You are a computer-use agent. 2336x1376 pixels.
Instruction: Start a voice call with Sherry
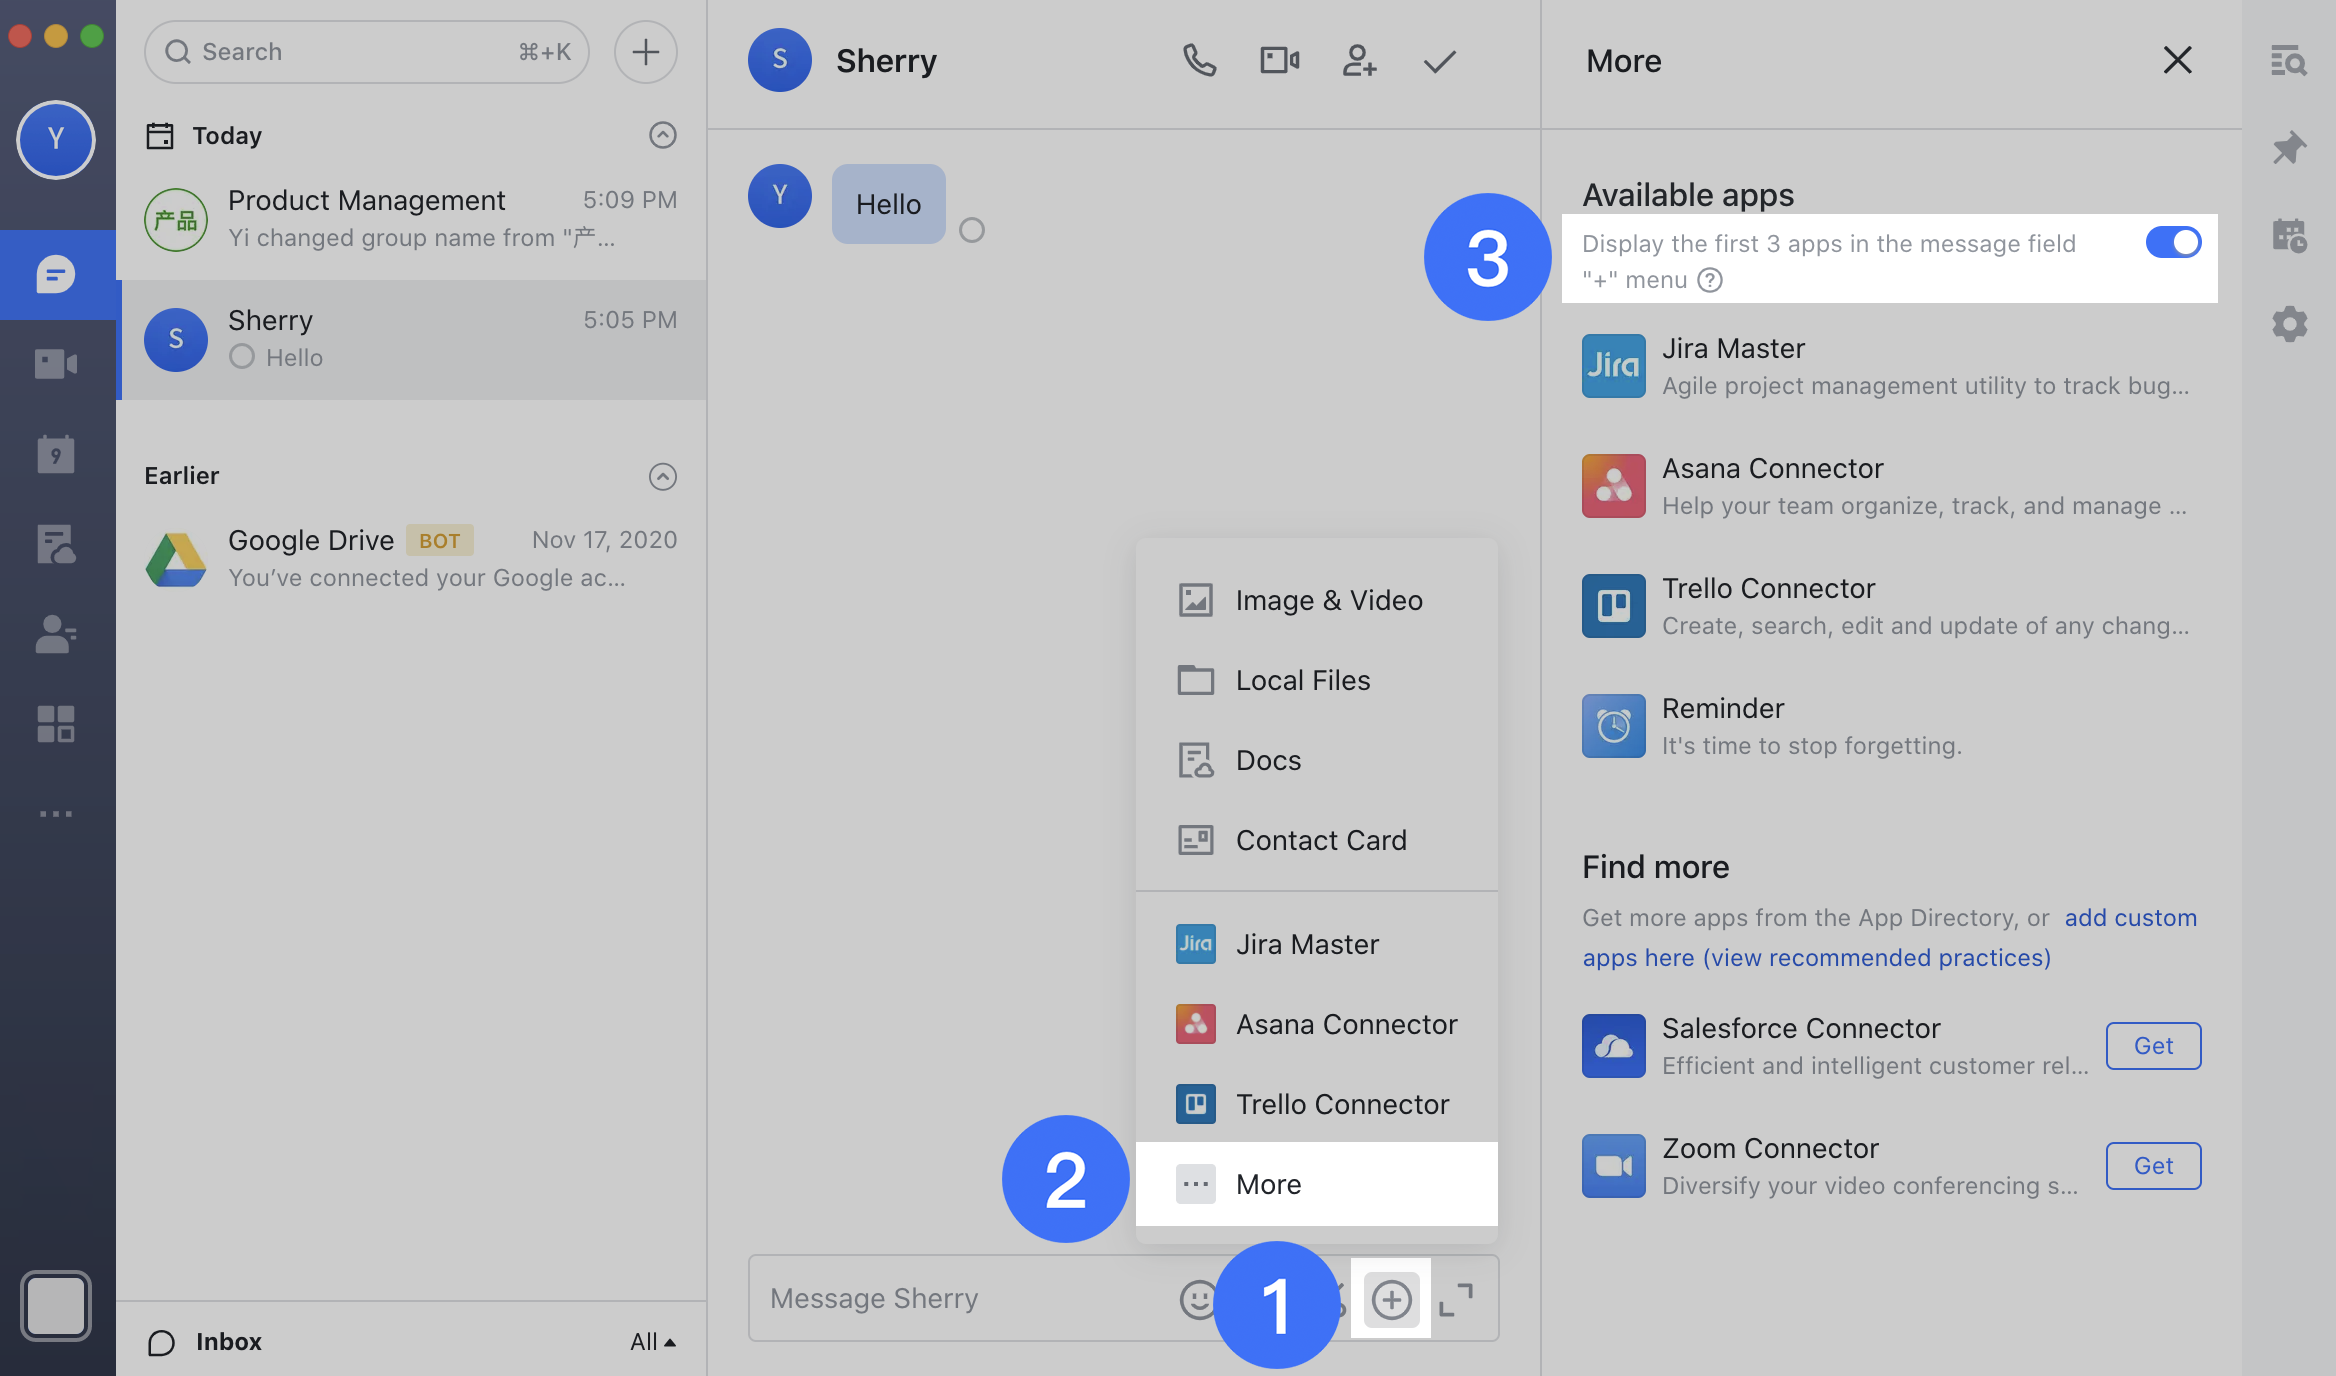1199,61
